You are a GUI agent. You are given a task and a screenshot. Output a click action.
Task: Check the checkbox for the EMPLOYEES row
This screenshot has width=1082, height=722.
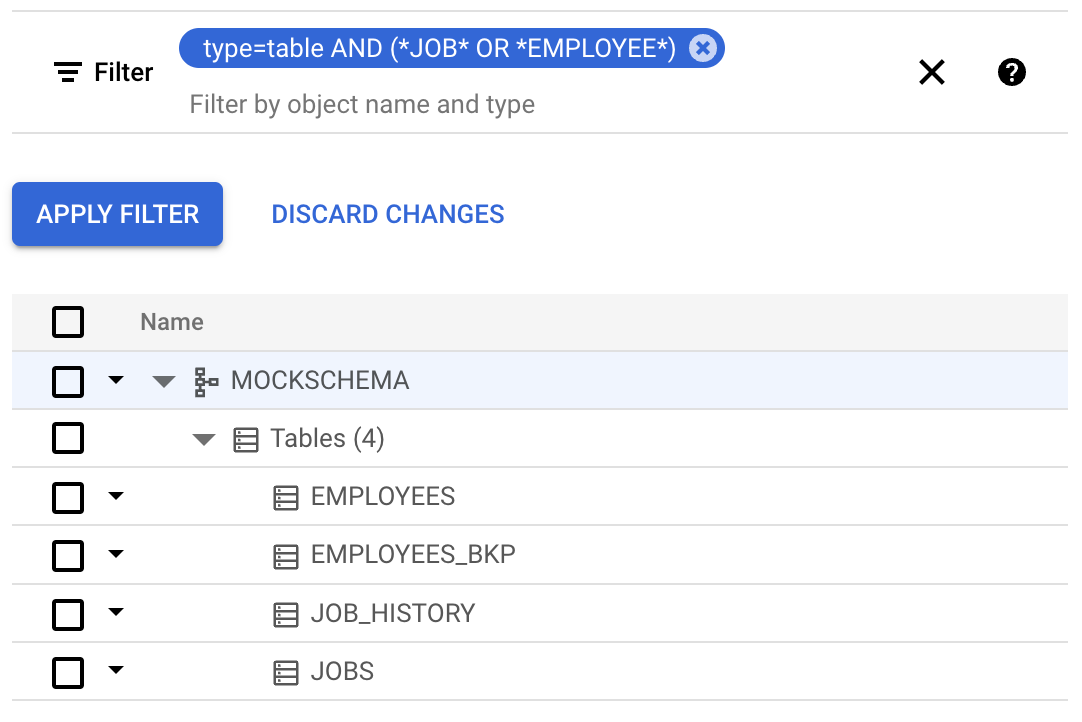(68, 496)
